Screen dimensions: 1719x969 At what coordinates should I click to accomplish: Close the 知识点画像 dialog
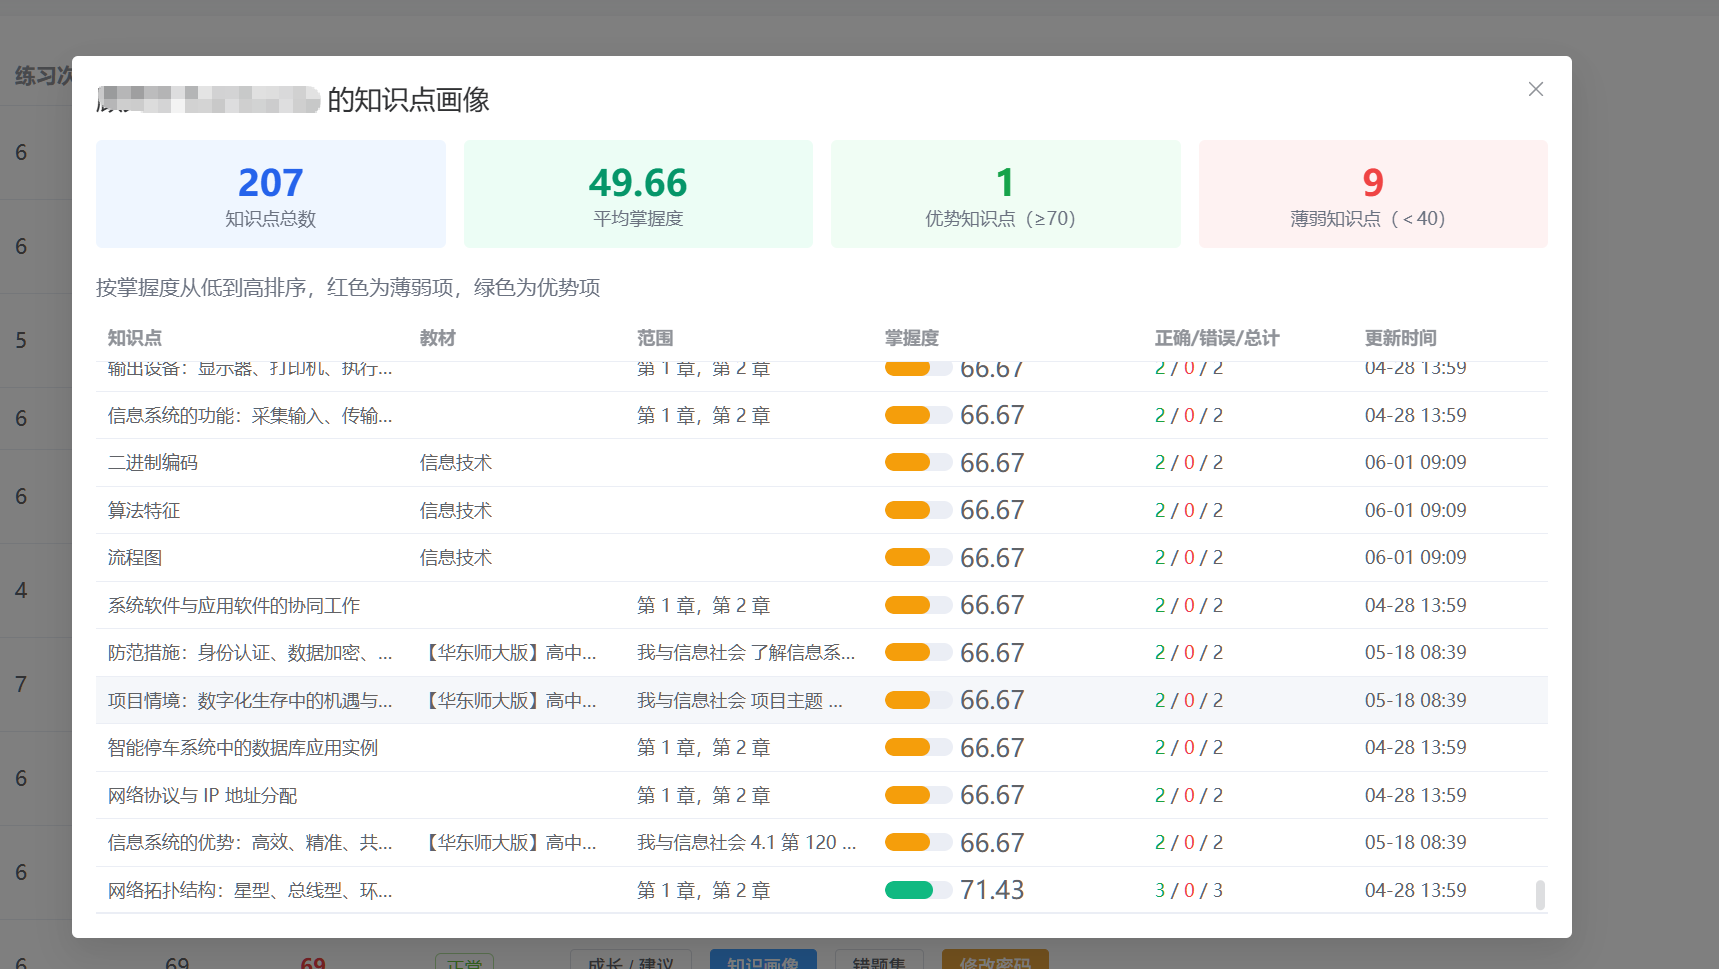1536,89
